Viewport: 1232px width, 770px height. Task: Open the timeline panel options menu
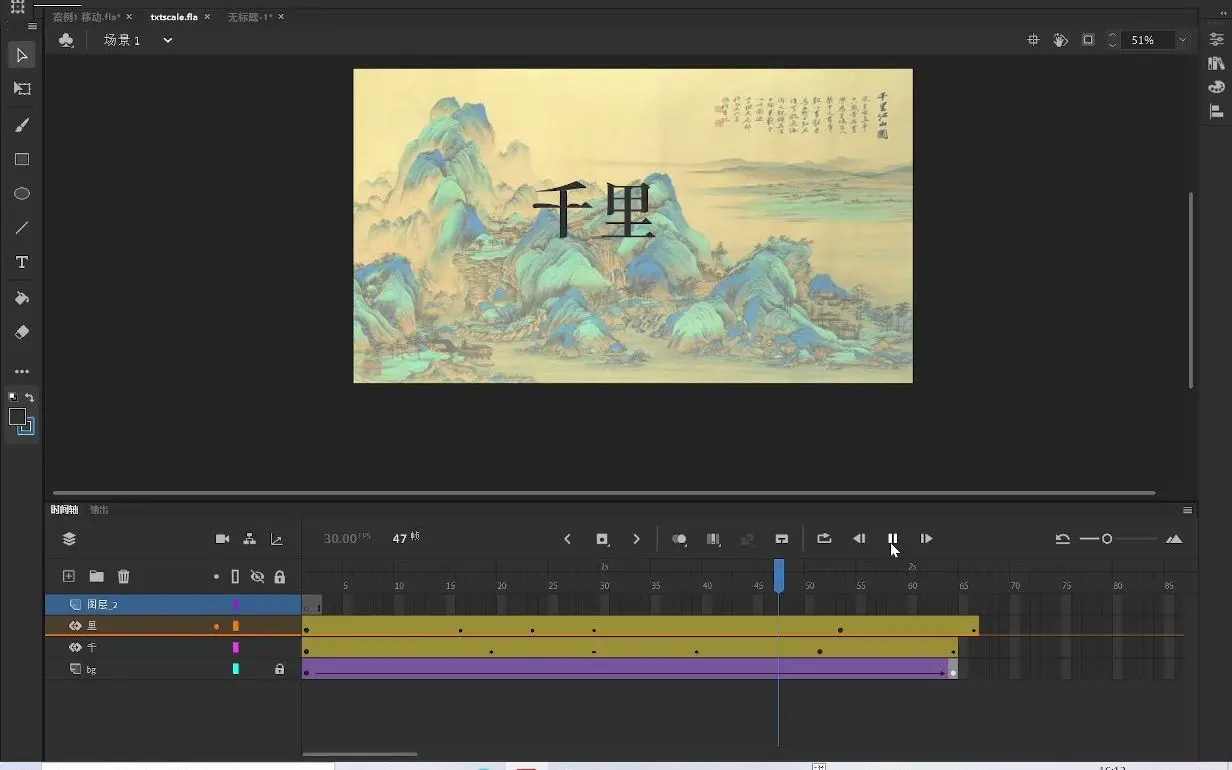tap(1187, 510)
